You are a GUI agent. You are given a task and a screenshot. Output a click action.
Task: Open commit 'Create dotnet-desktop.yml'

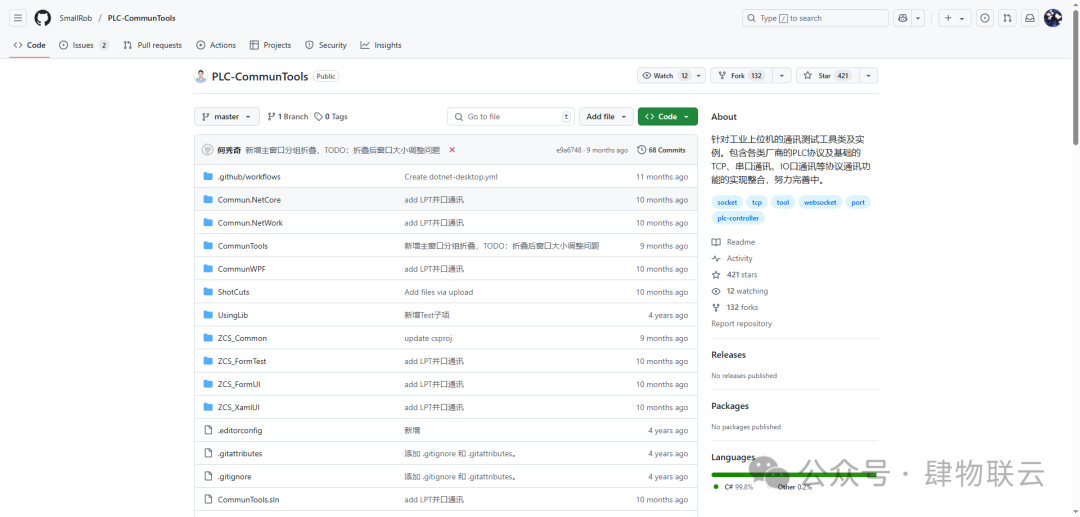[x=450, y=177]
